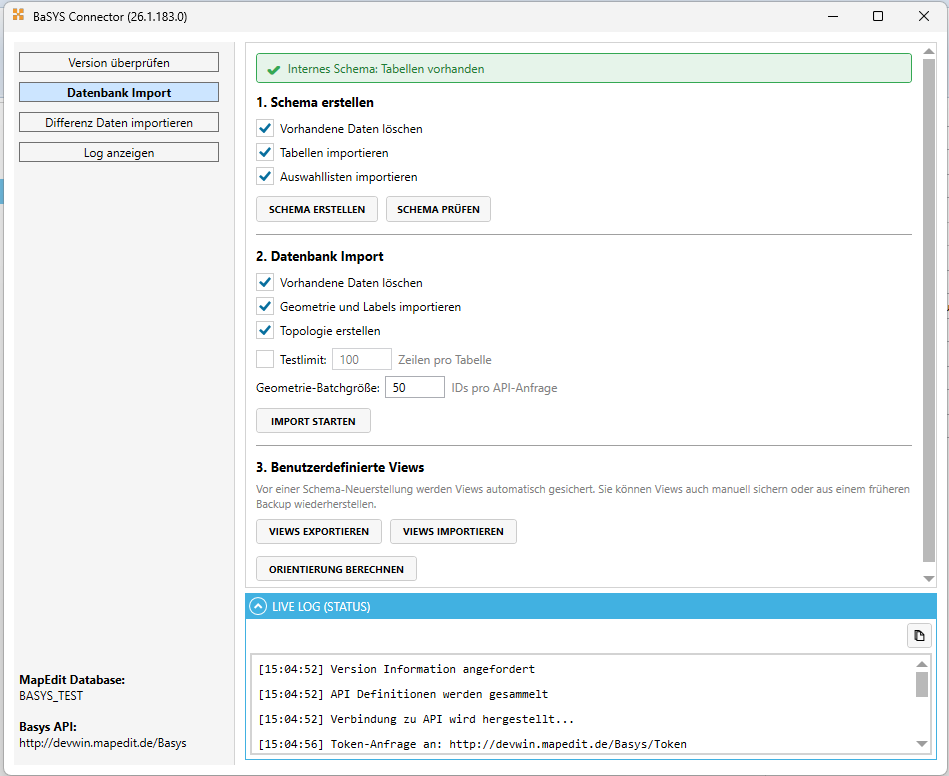Start import with IMPORT STARTEN
The width and height of the screenshot is (949, 776).
coord(314,421)
